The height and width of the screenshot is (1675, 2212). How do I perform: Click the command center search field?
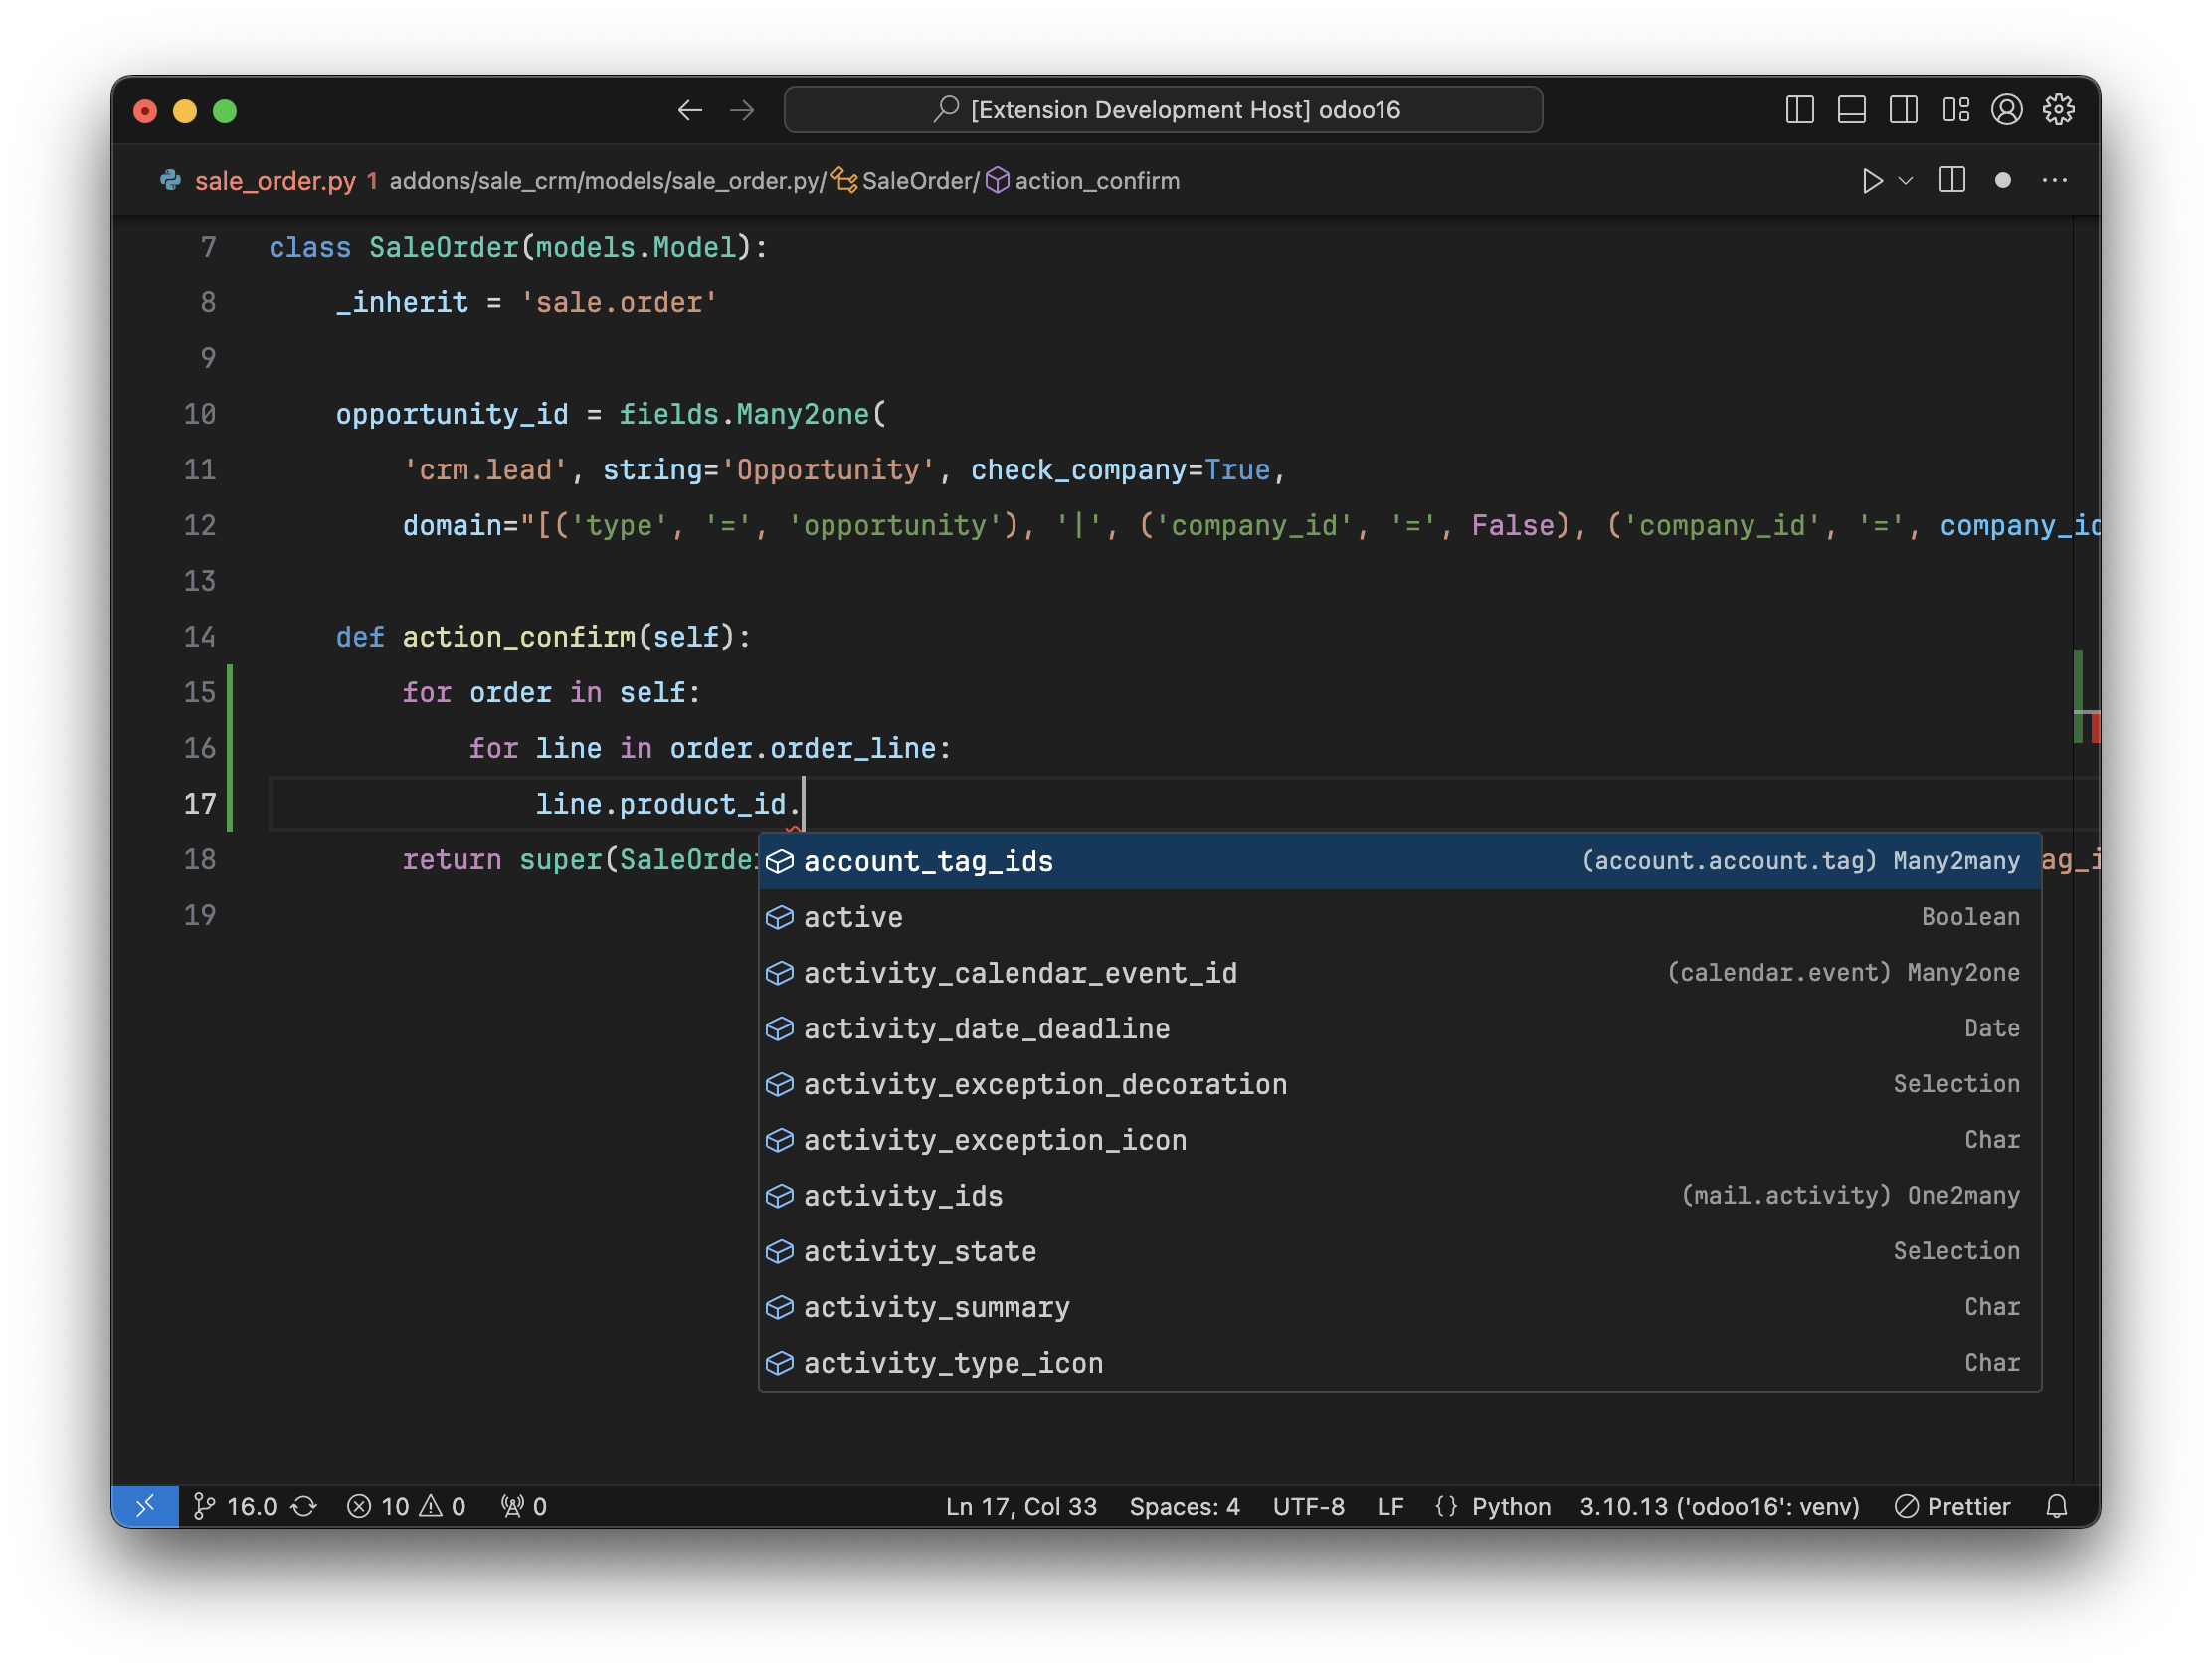click(x=1163, y=110)
